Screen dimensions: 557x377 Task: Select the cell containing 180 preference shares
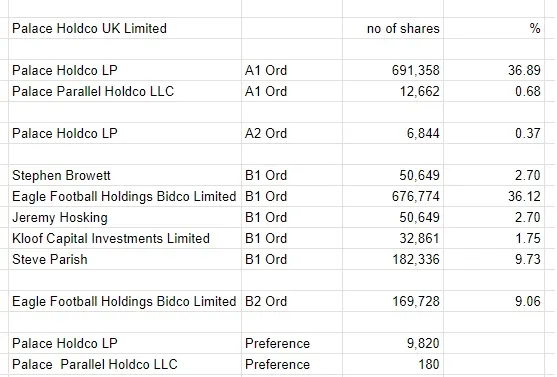point(393,364)
